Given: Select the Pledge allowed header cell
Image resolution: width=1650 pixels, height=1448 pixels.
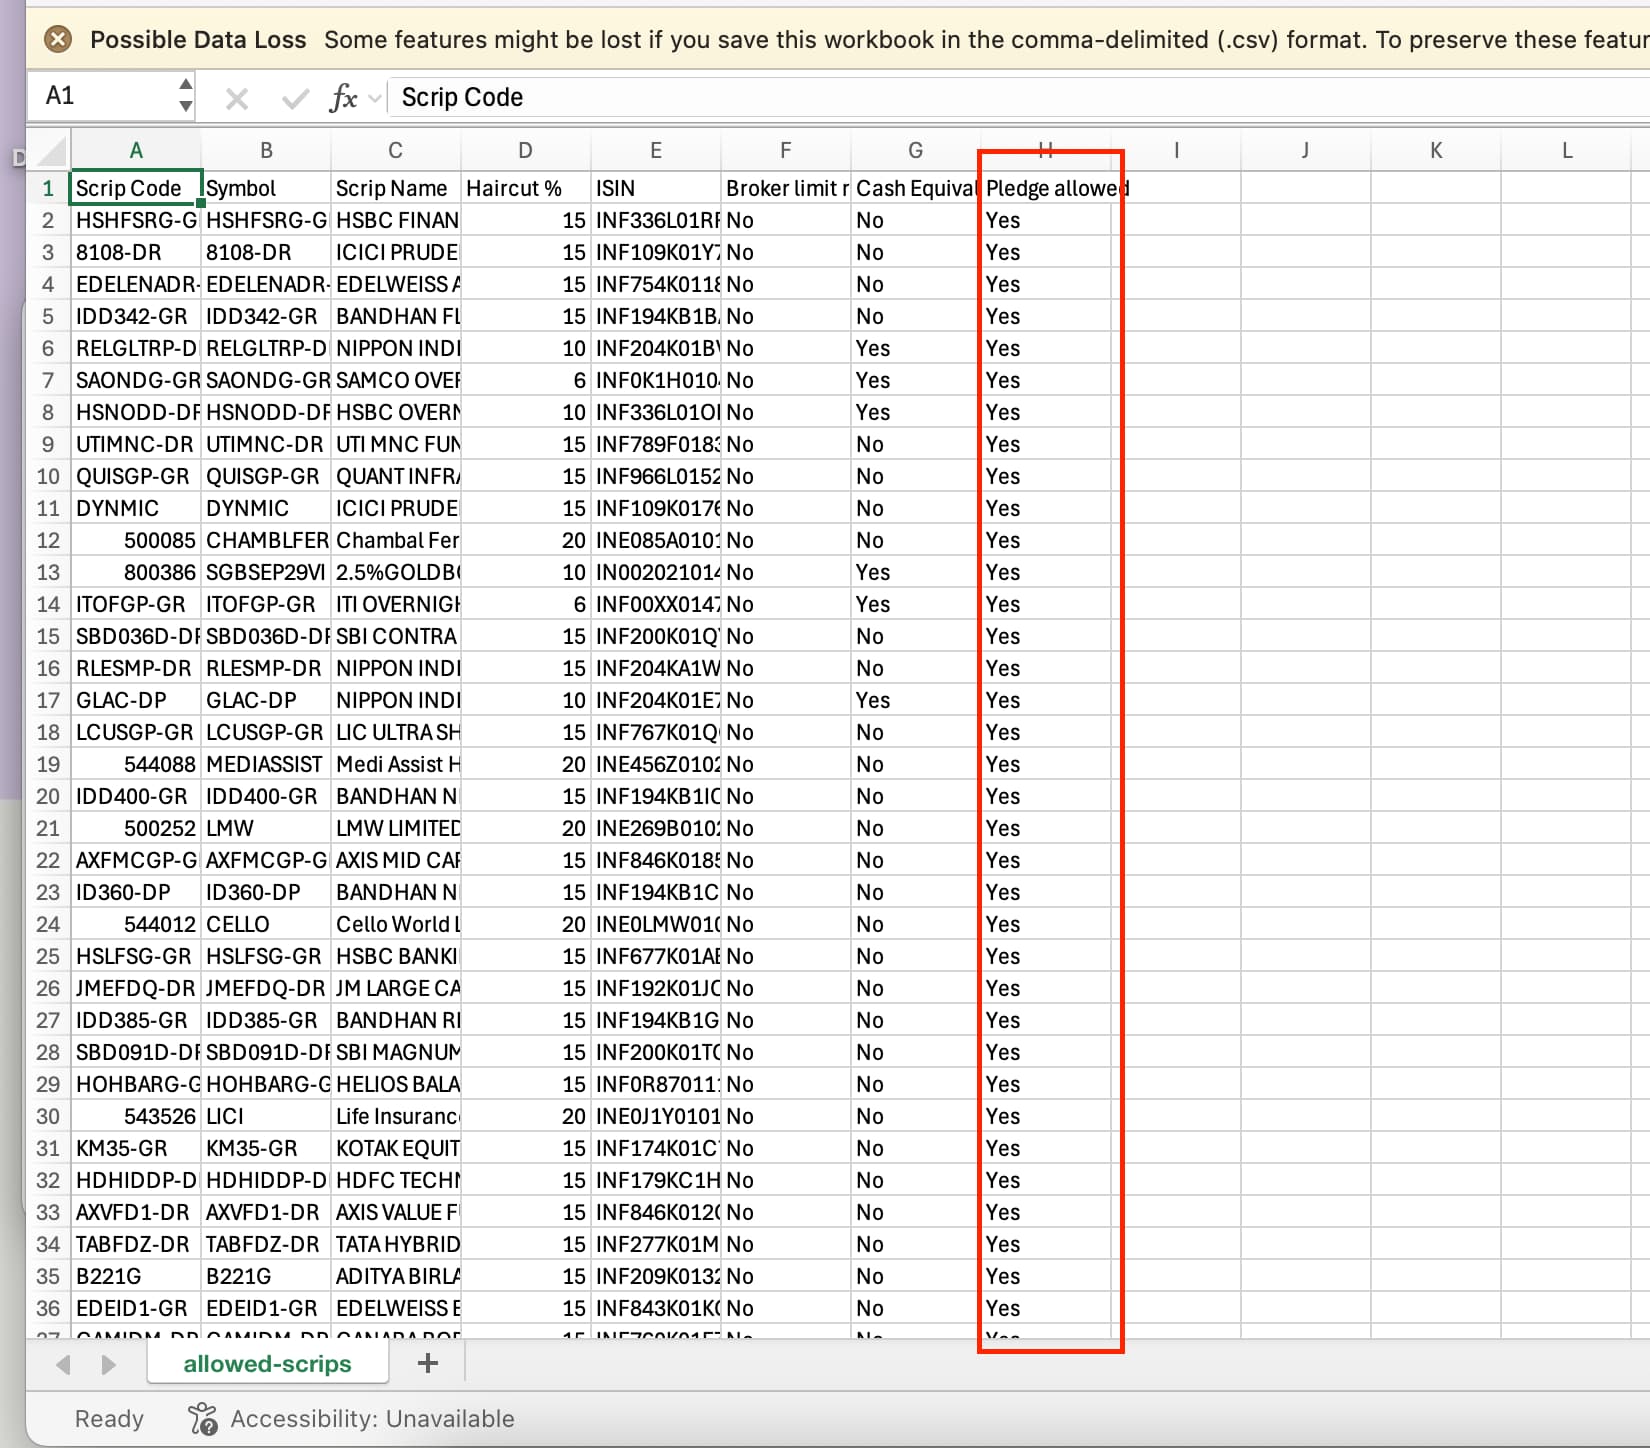Looking at the screenshot, I should 1046,188.
